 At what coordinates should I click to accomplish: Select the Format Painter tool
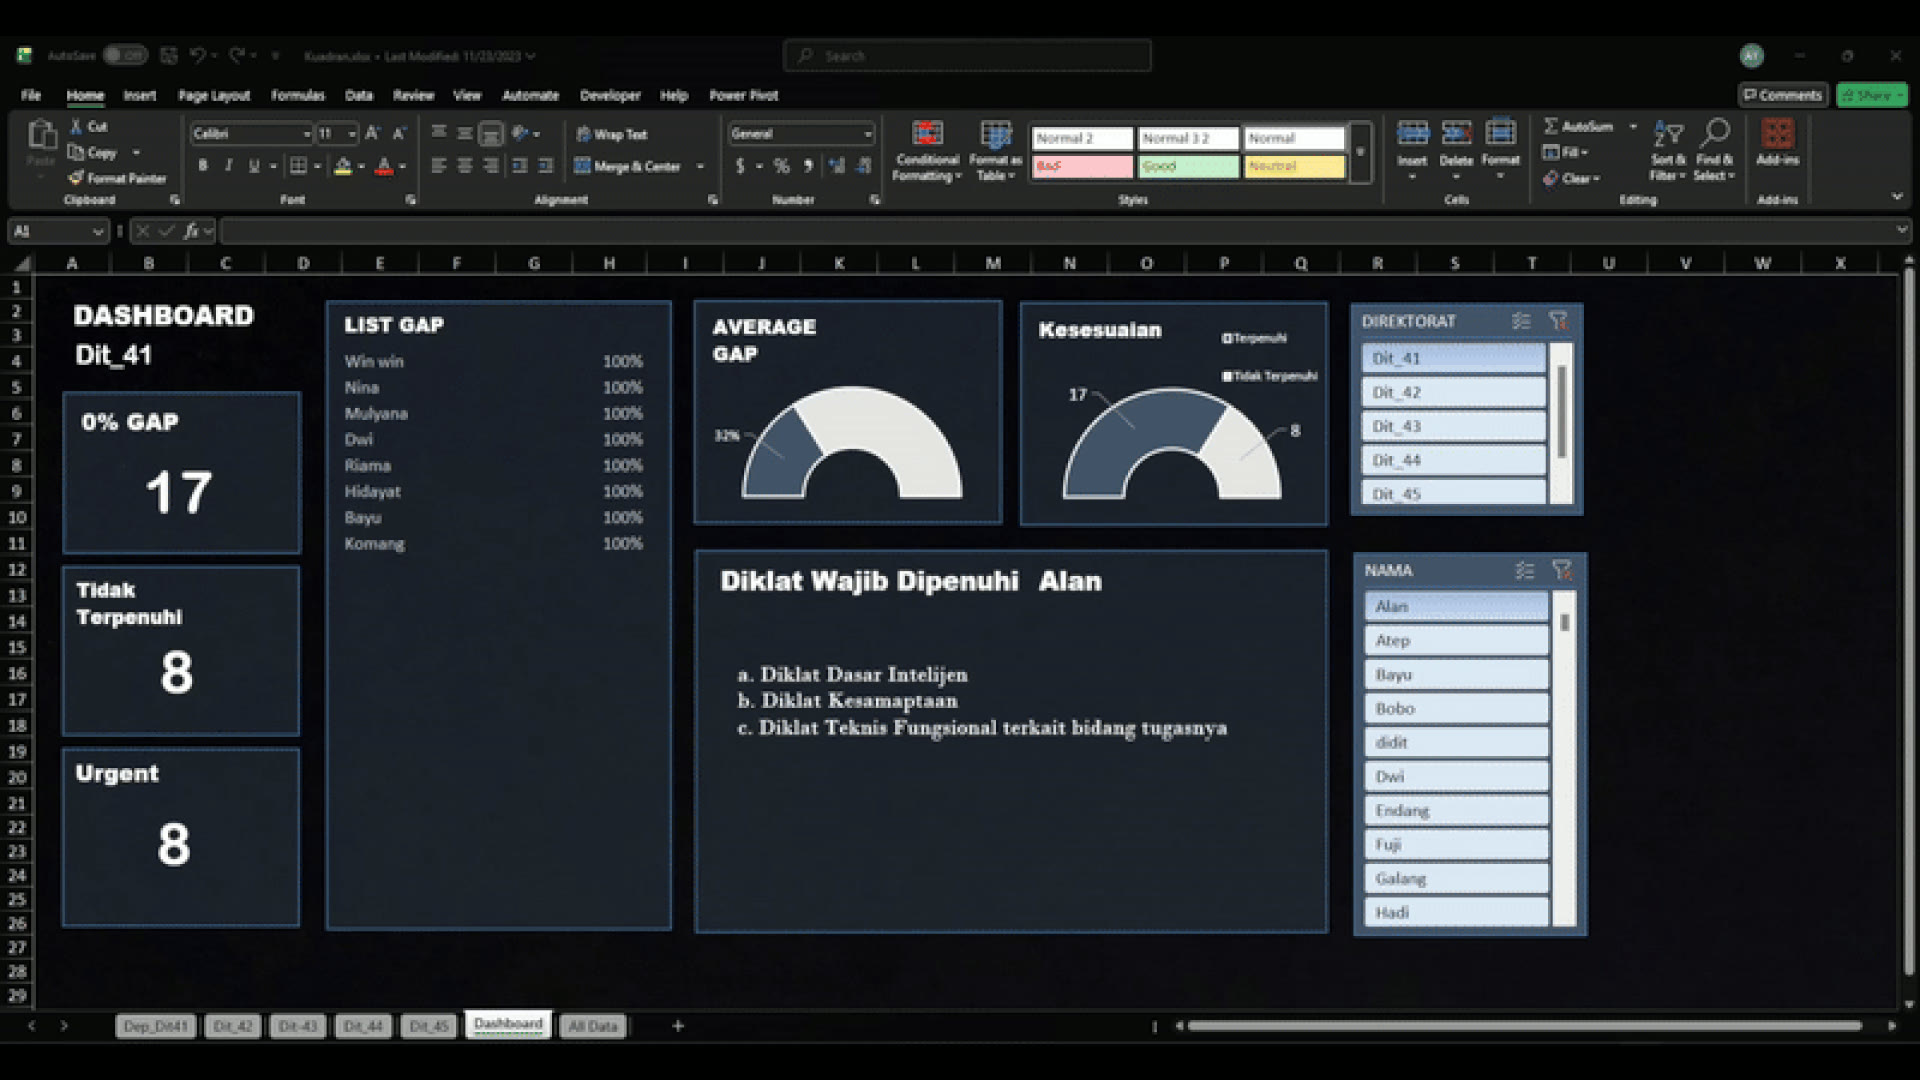click(x=117, y=178)
